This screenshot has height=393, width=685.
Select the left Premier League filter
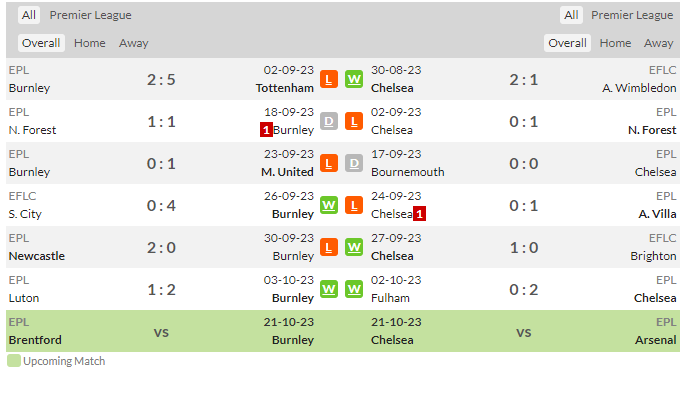(90, 15)
